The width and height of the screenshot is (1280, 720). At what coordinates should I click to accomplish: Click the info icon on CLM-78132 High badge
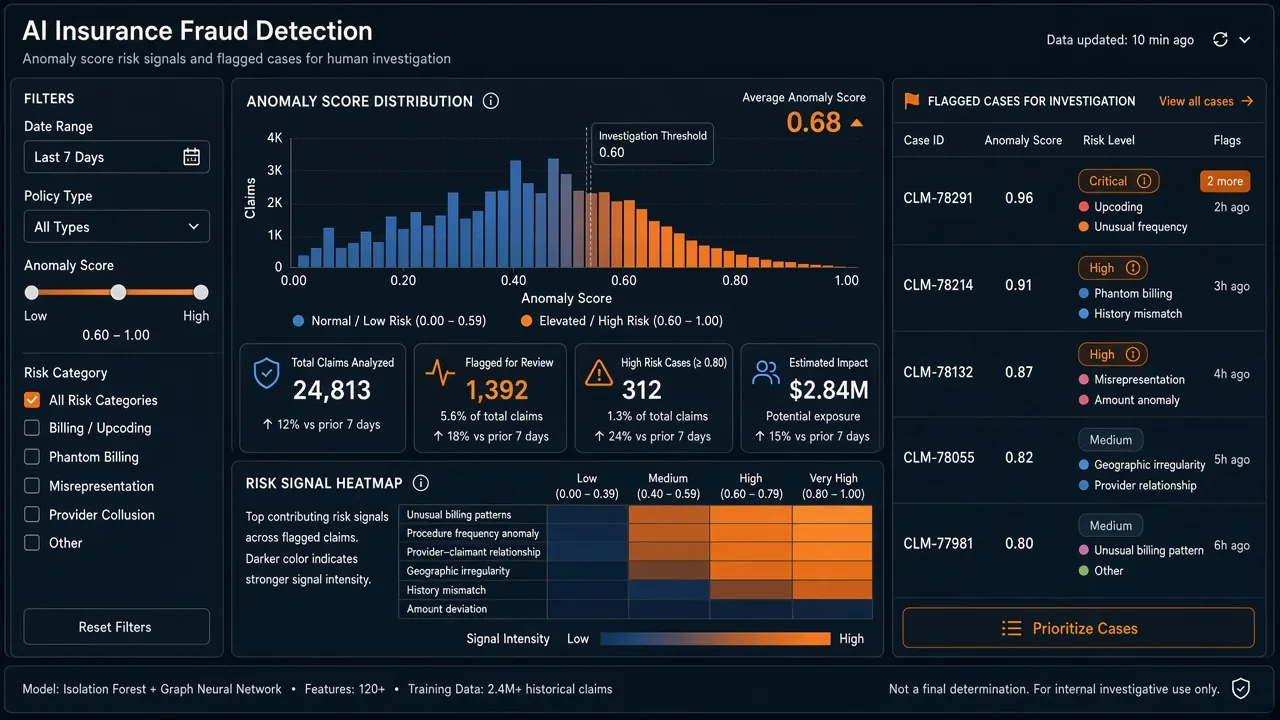coord(1133,354)
